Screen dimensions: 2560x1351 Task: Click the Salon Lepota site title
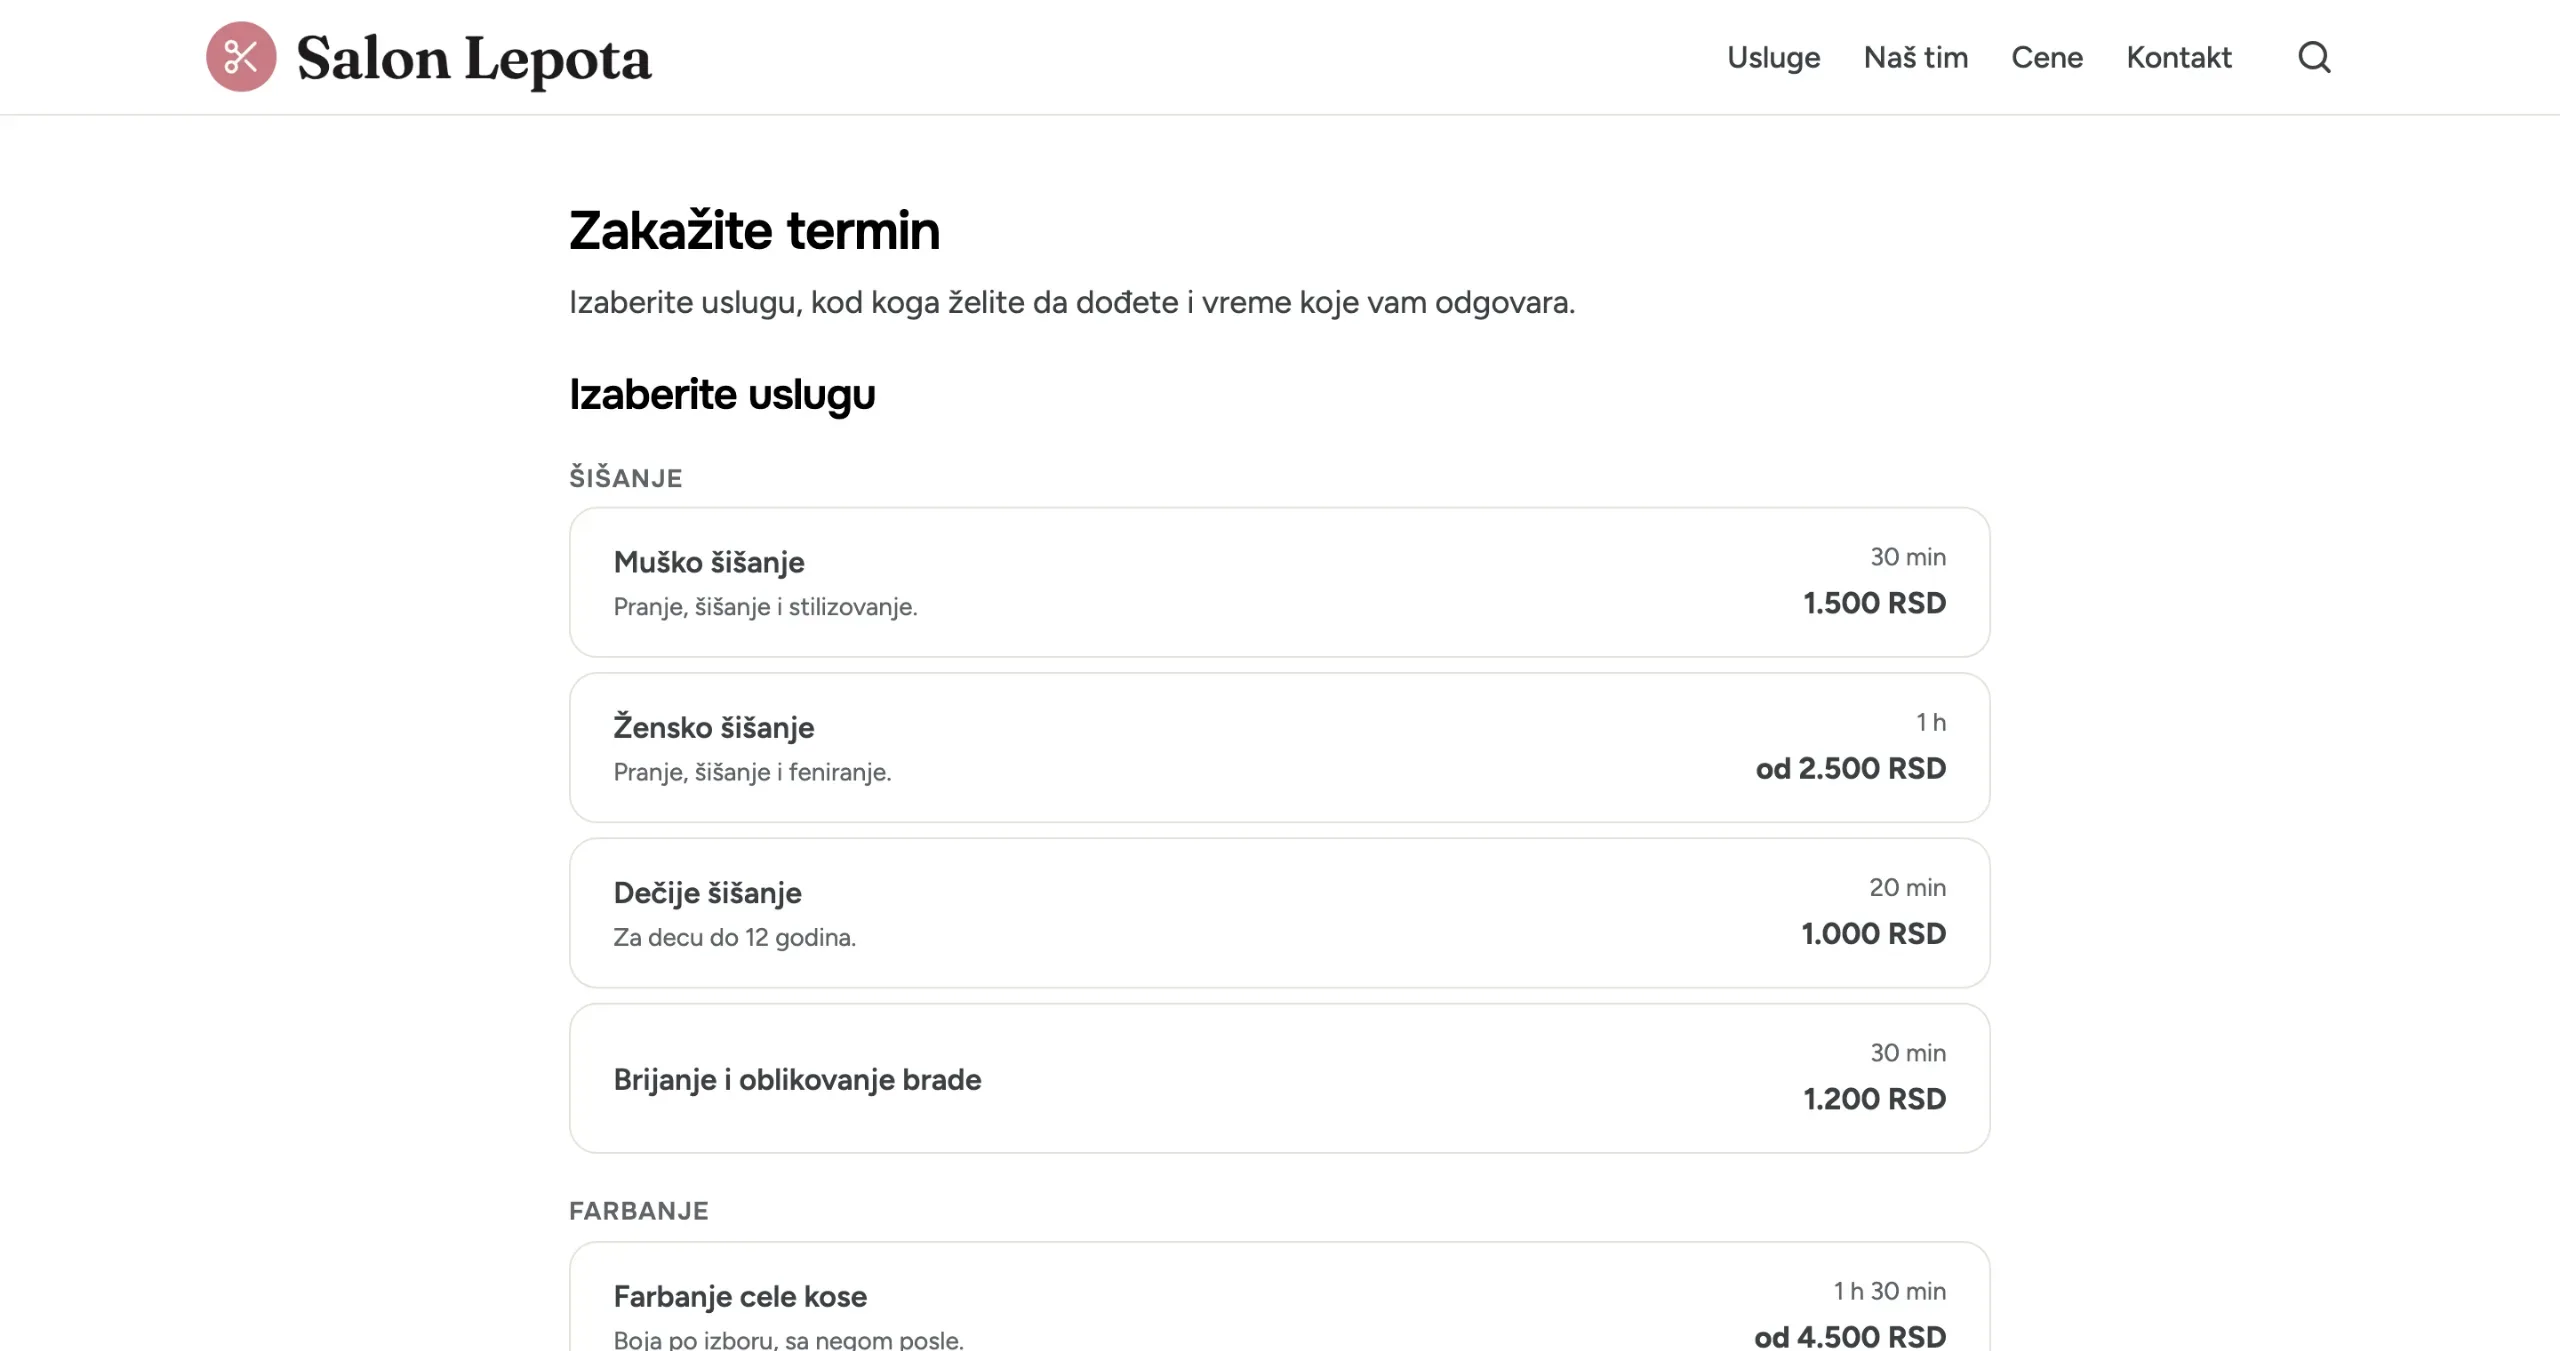474,58
